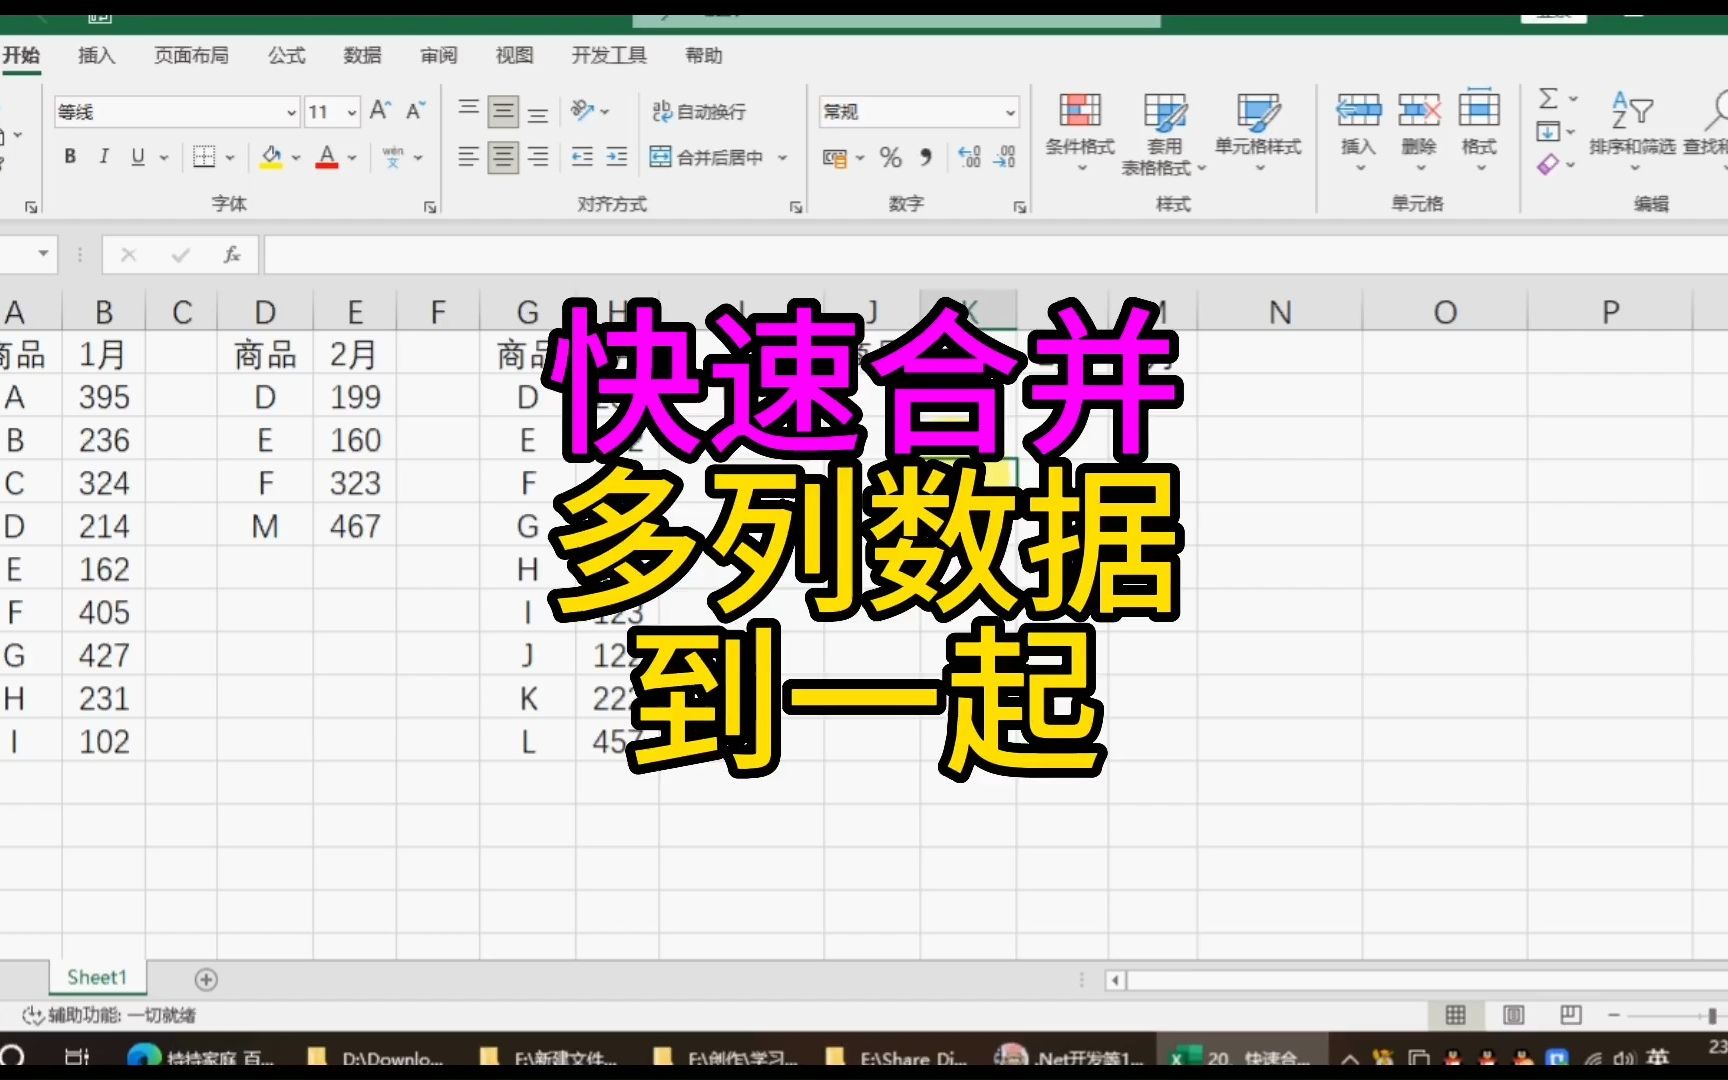Toggle Underline formatting
Viewport: 1728px width, 1080px height.
(138, 157)
